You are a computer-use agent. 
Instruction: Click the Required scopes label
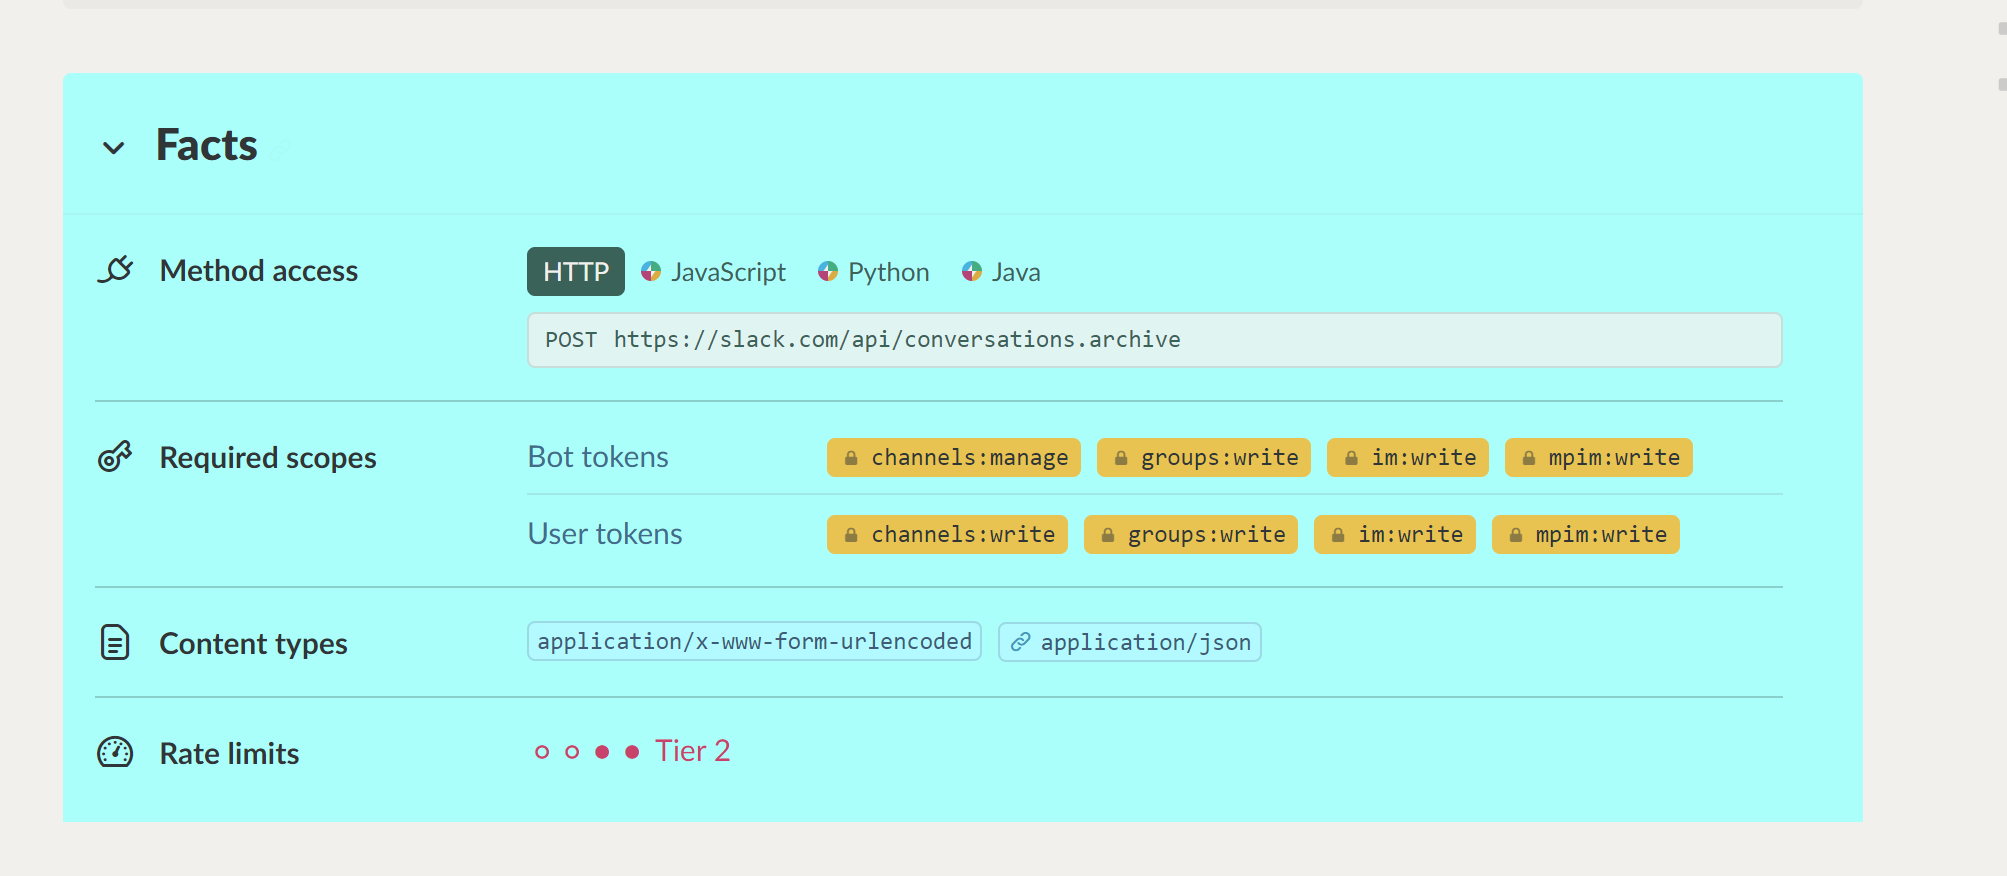pyautogui.click(x=268, y=458)
